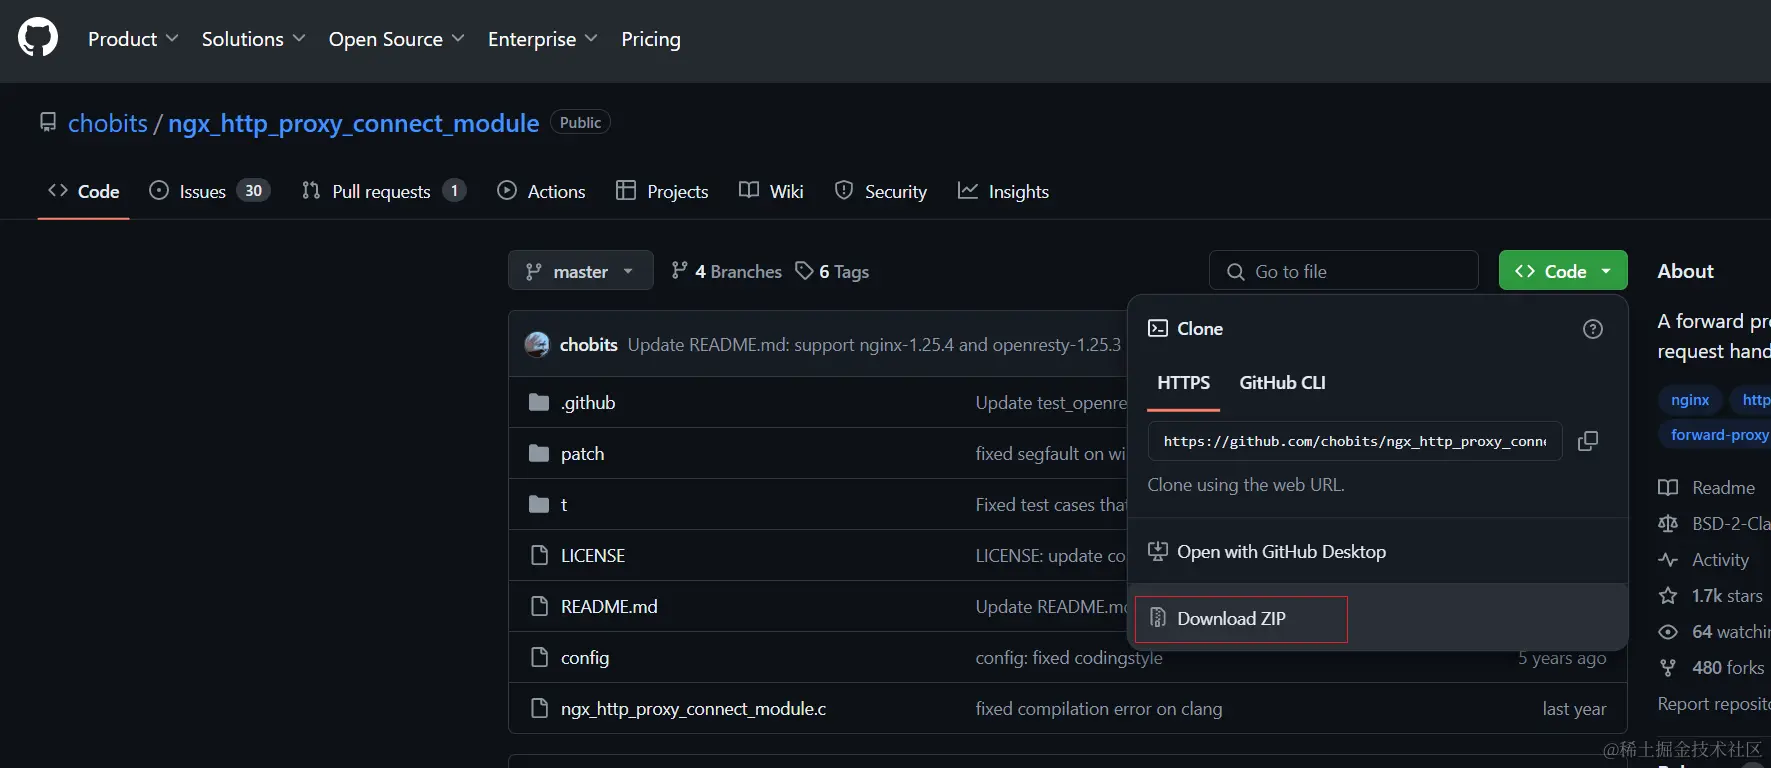Open the Pull requests tab
The image size is (1771, 768).
click(x=384, y=191)
